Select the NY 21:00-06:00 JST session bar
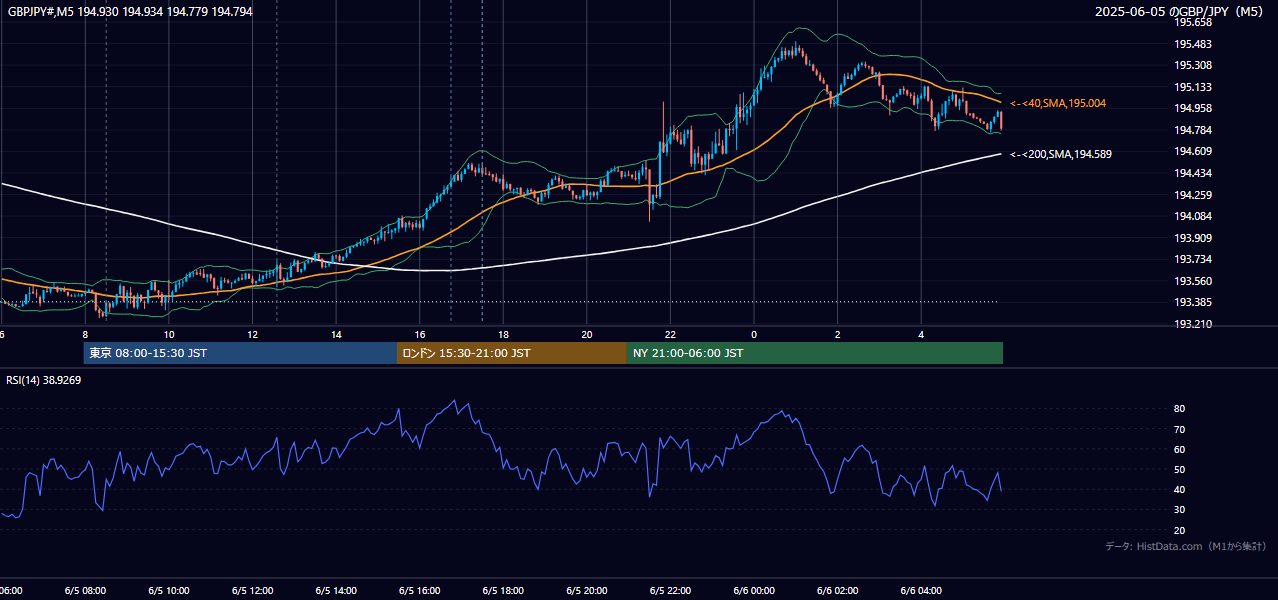 click(x=815, y=353)
